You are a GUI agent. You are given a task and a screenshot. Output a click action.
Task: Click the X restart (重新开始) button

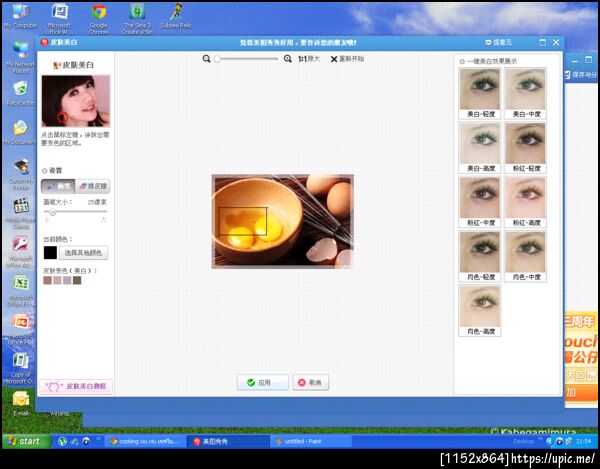pyautogui.click(x=347, y=59)
